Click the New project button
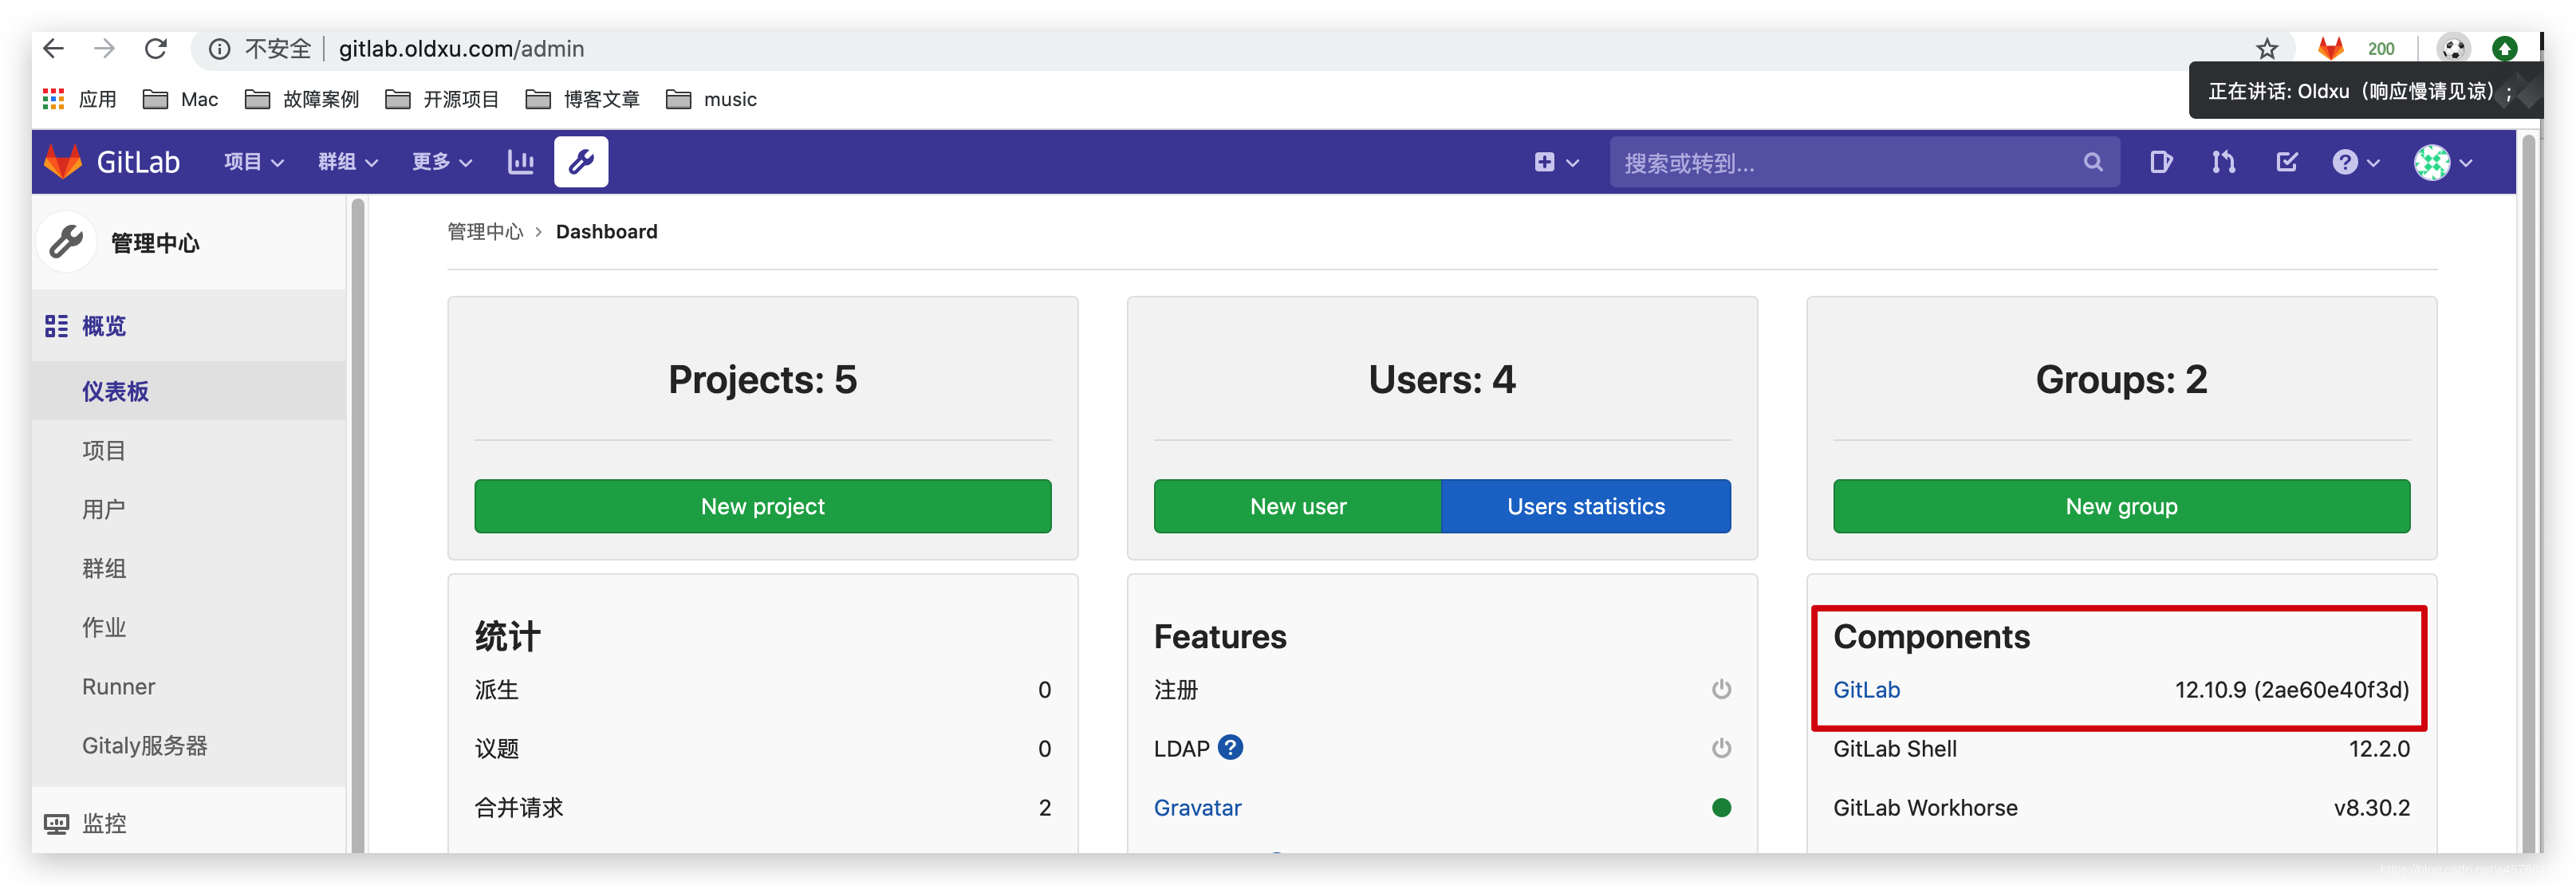This screenshot has width=2576, height=885. coord(762,506)
